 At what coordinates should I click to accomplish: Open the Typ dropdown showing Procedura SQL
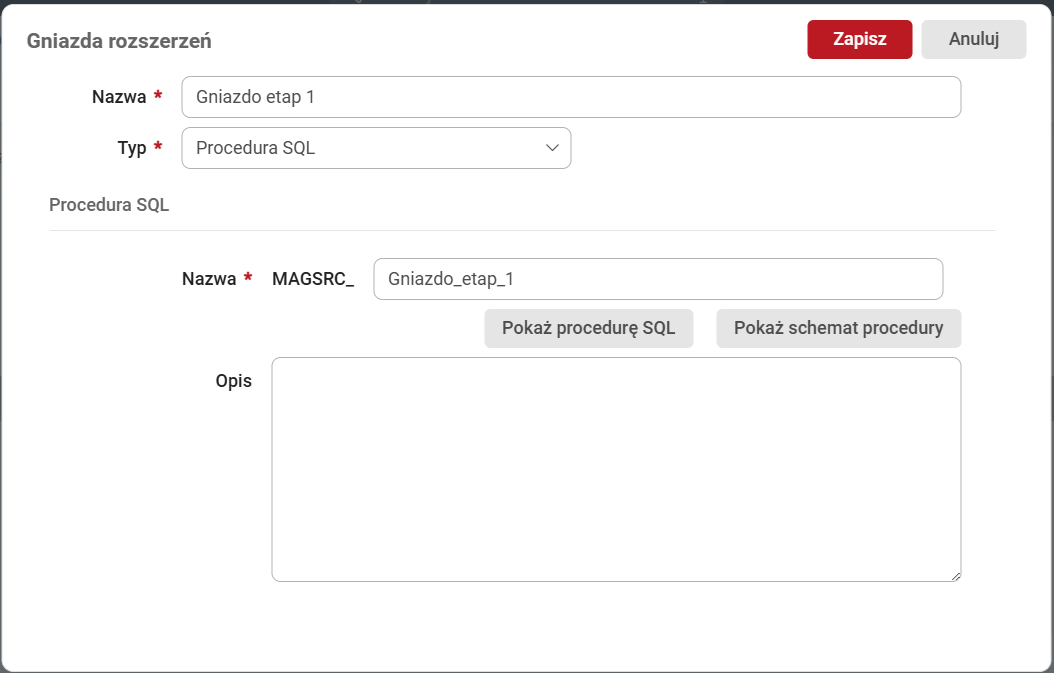(375, 148)
